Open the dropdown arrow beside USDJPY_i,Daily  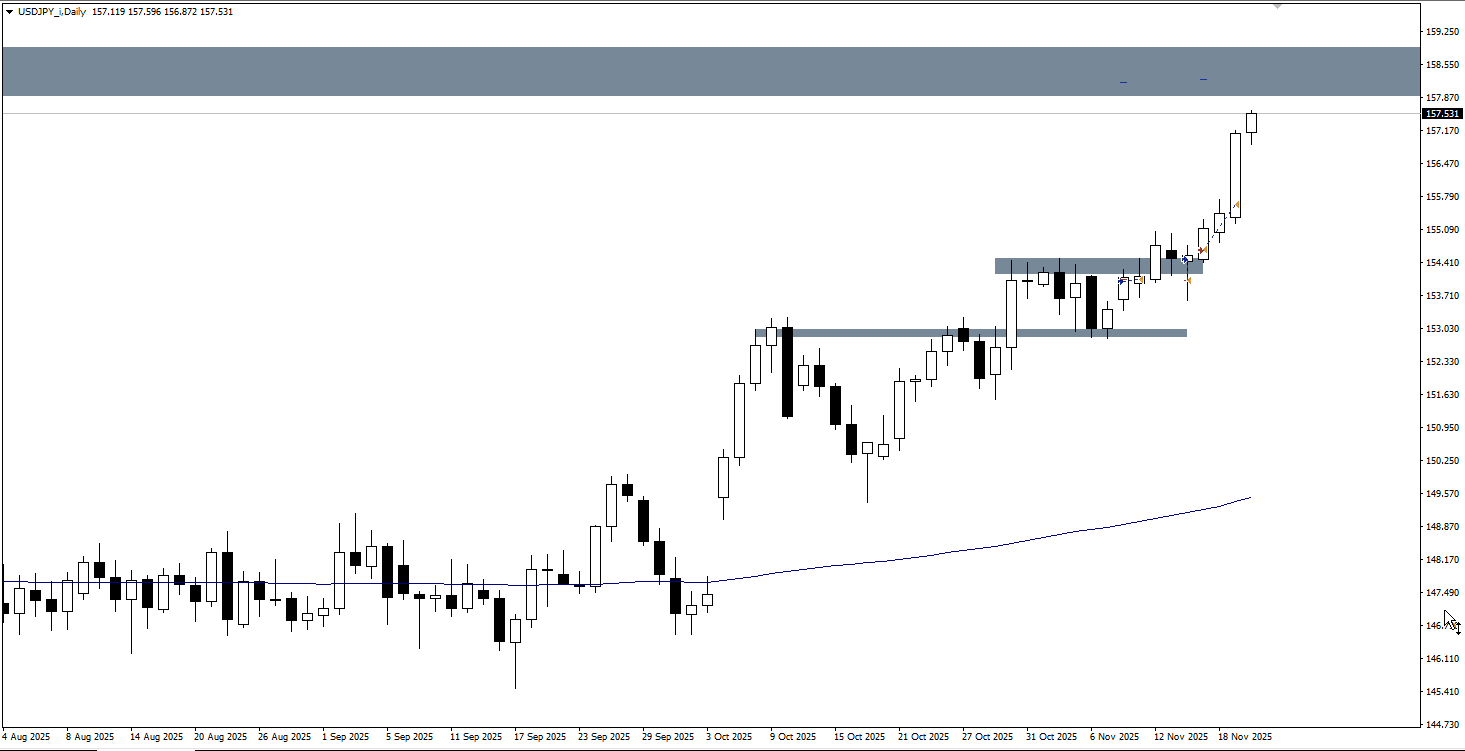pos(9,11)
